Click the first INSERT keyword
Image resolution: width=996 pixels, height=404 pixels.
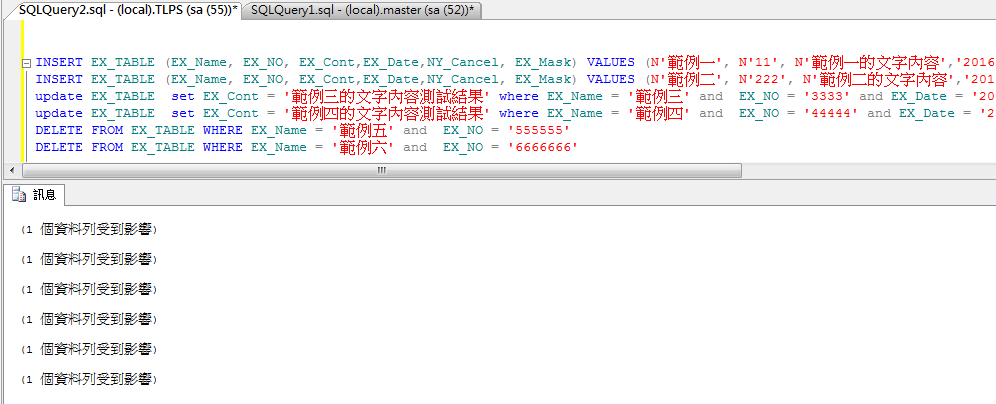click(x=59, y=62)
